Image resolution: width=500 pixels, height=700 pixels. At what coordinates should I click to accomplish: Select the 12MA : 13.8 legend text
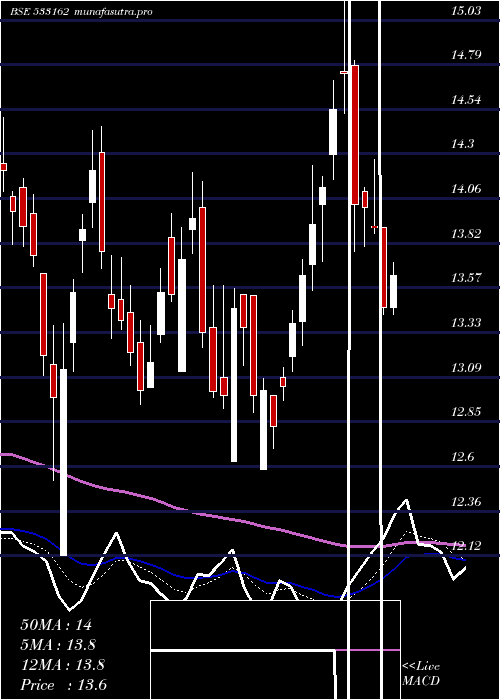tap(63, 665)
